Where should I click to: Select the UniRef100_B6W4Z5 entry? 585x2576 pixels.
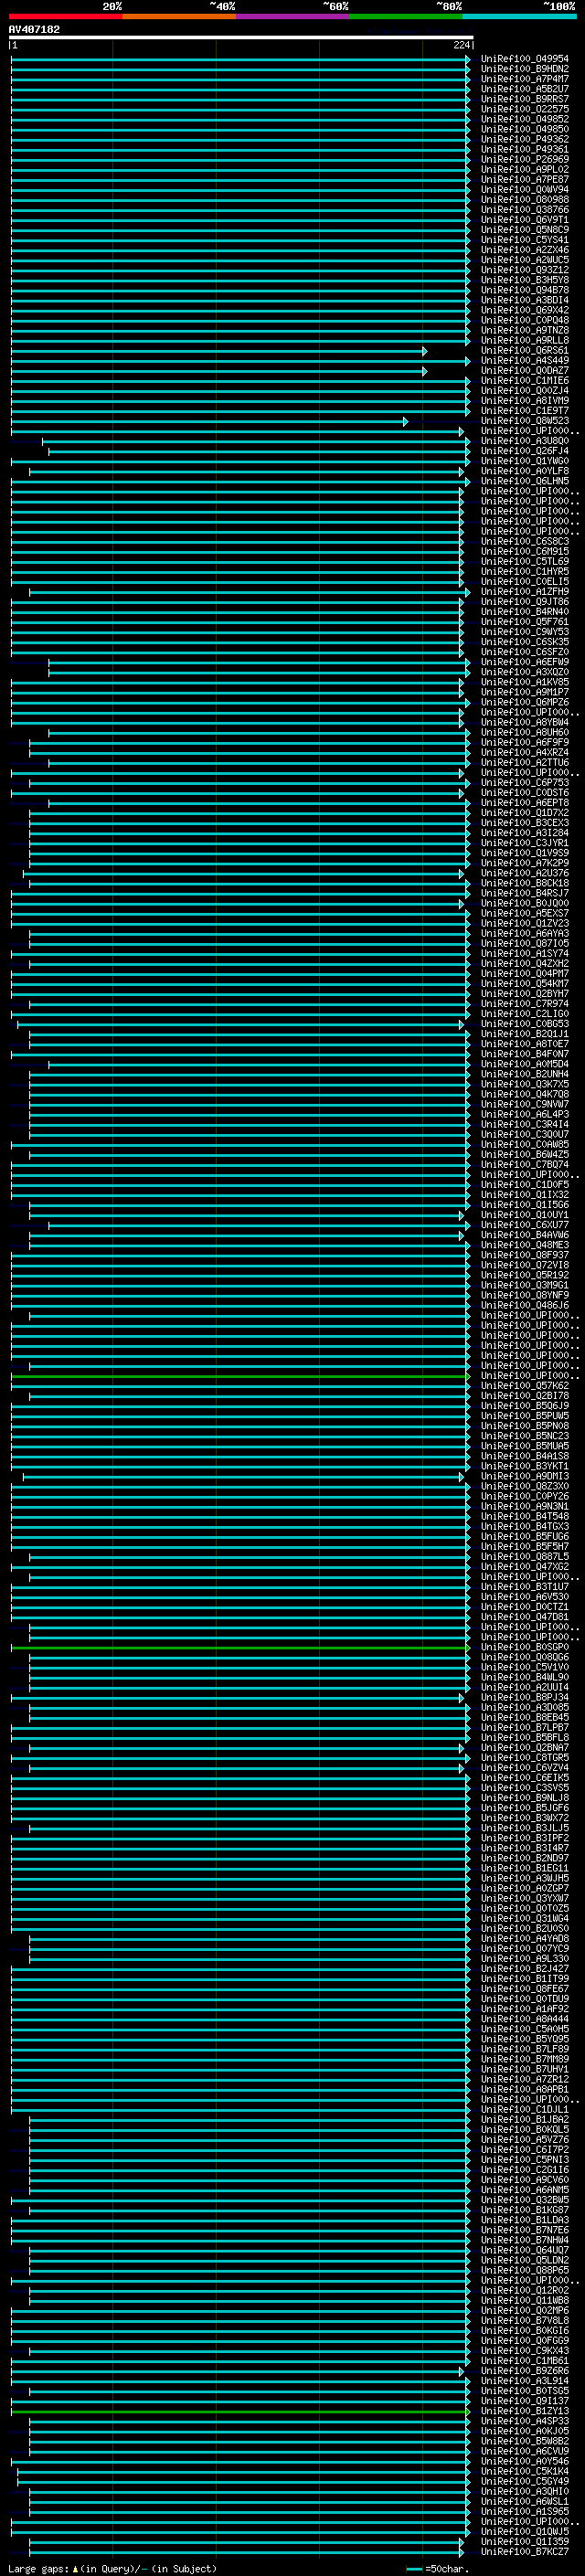pos(524,1155)
